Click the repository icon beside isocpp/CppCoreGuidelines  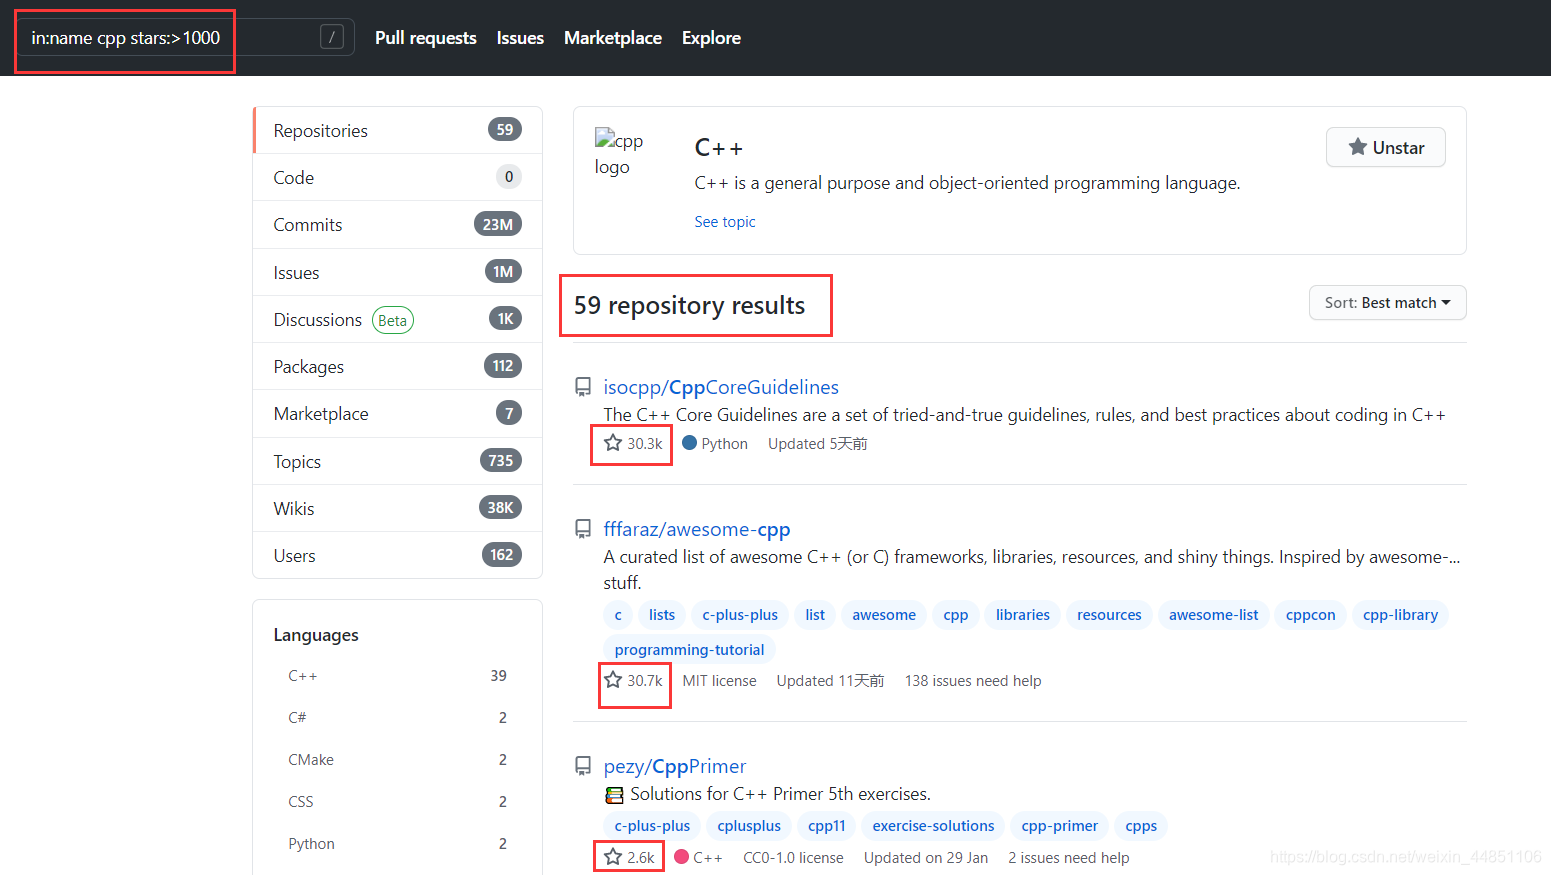[x=583, y=387]
